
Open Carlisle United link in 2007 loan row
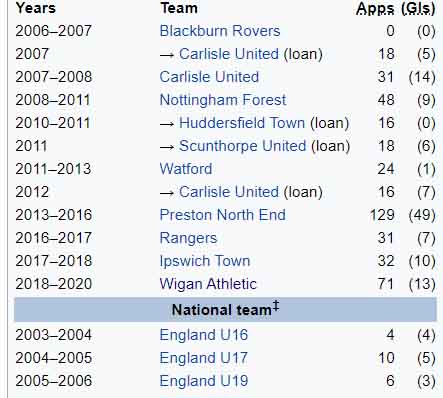tap(229, 54)
